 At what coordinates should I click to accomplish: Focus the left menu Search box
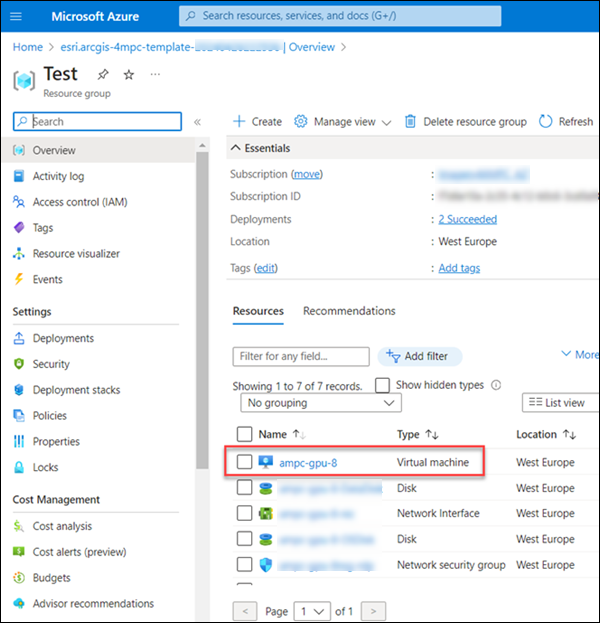tap(97, 121)
